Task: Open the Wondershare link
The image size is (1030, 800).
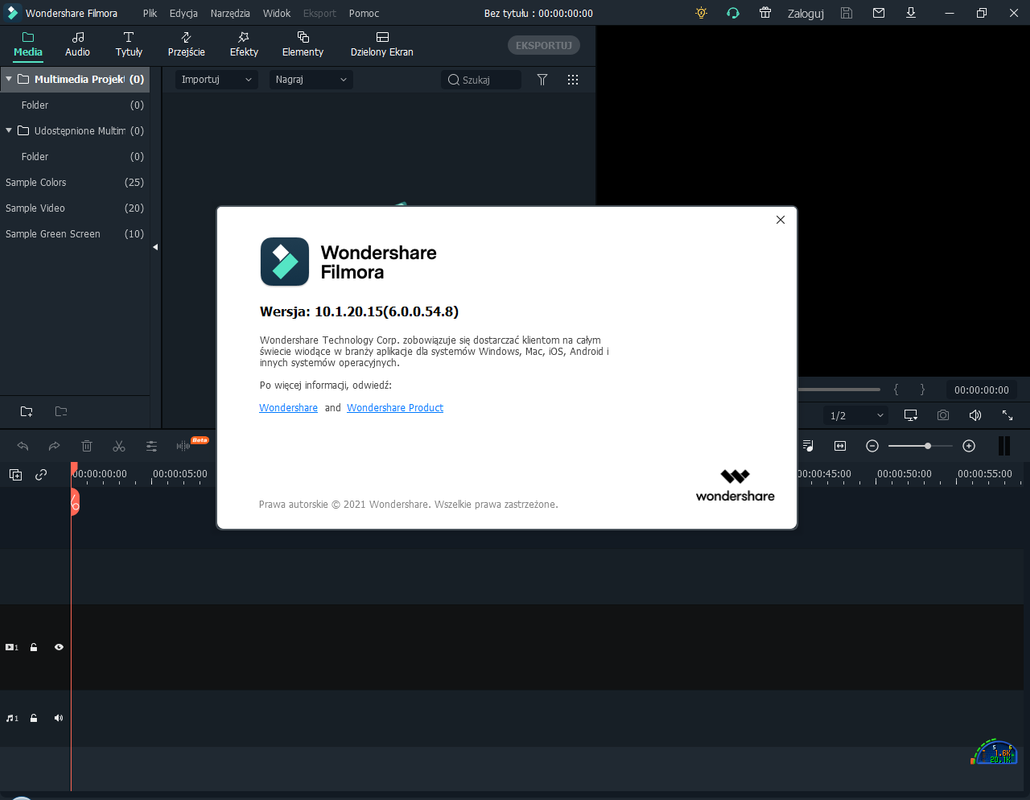Action: 288,408
